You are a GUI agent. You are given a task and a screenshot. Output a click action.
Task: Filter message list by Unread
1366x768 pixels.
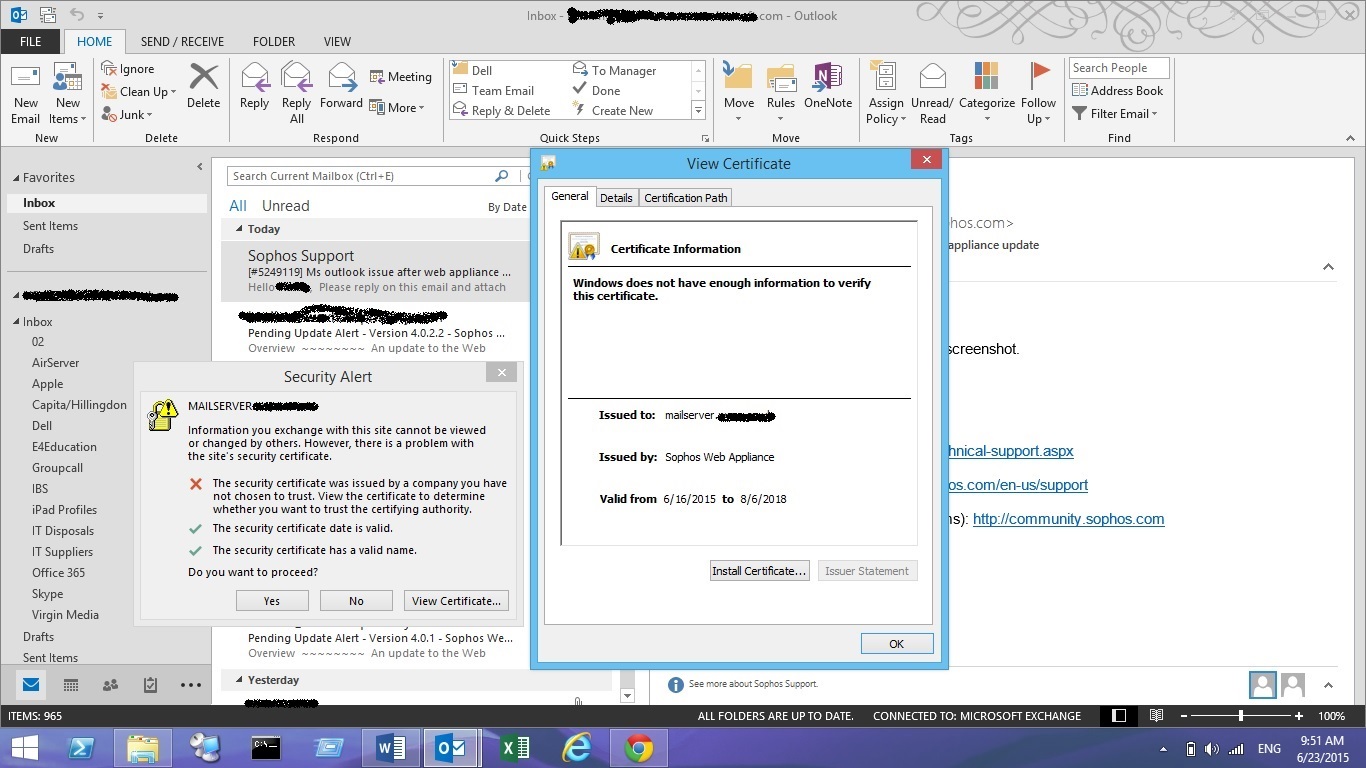click(x=285, y=206)
